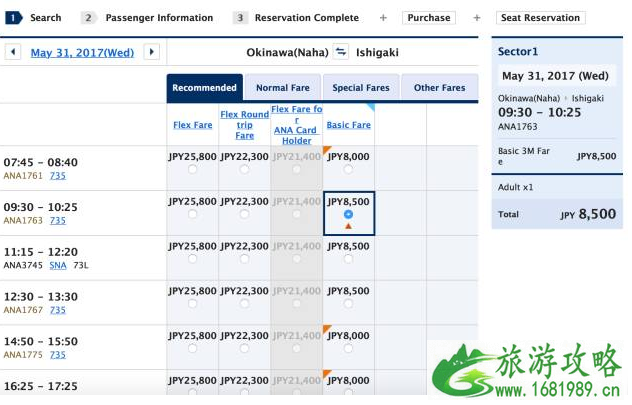632x405 pixels.
Task: Click the Reservation Complete step label
Action: pos(307,18)
